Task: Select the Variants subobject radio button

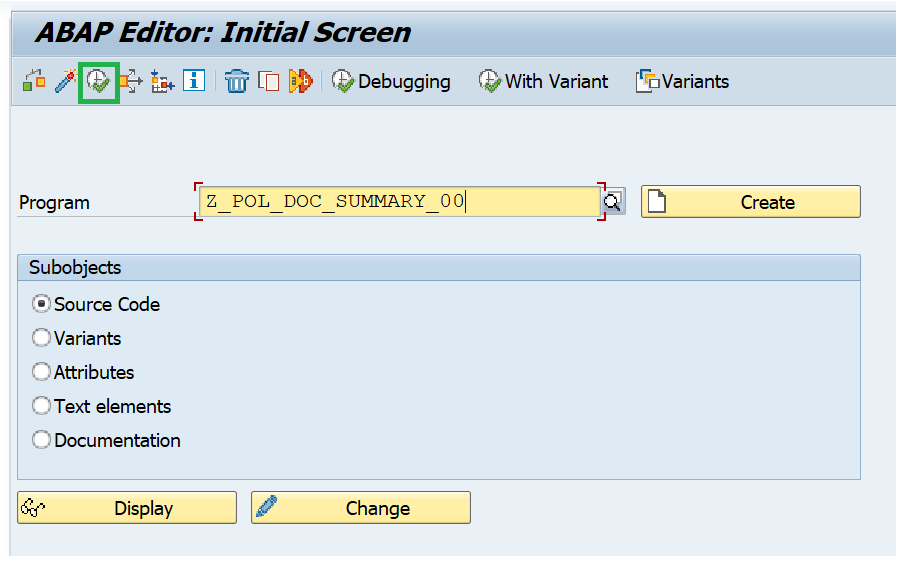Action: point(41,338)
